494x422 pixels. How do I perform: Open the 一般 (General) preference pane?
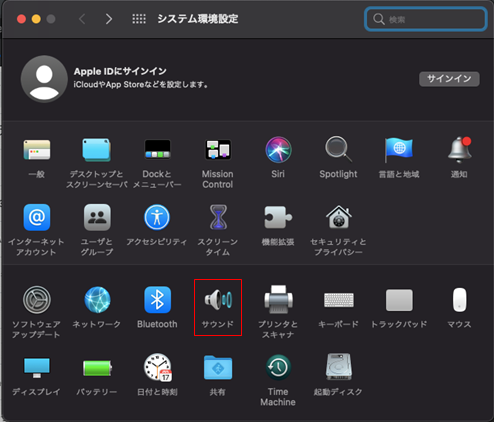point(37,150)
